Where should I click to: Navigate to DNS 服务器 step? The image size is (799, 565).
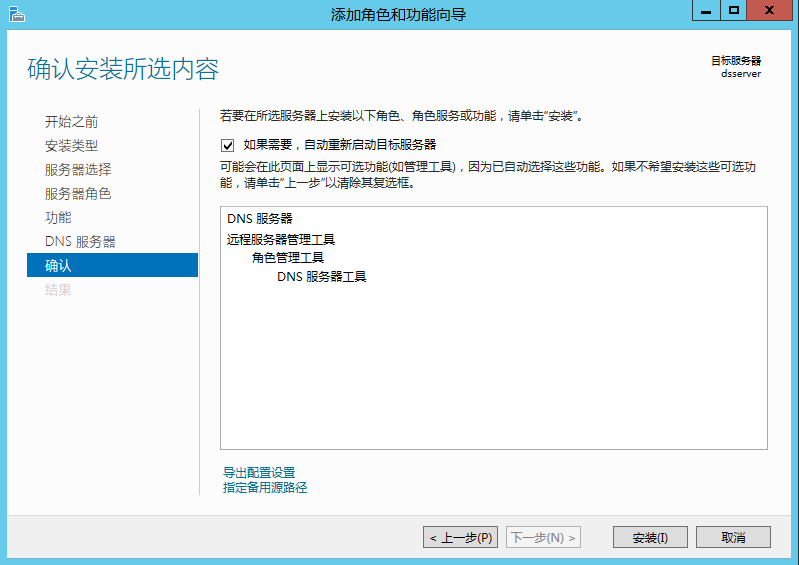[x=80, y=242]
